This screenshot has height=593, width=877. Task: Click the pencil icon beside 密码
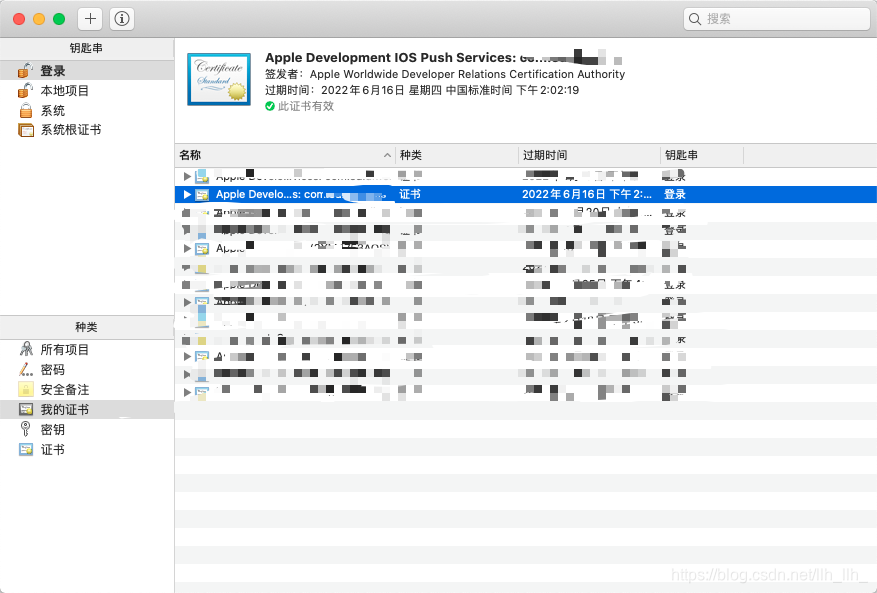pyautogui.click(x=26, y=369)
